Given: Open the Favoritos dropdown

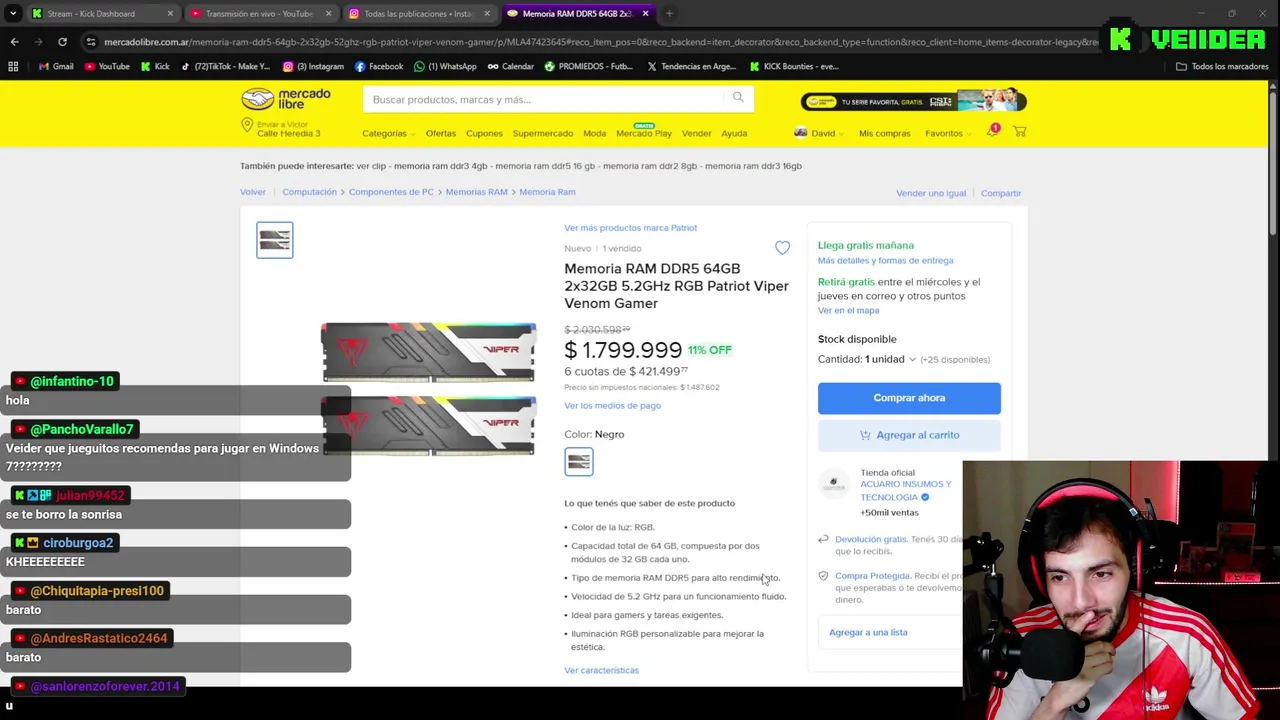Looking at the screenshot, I should tap(947, 133).
